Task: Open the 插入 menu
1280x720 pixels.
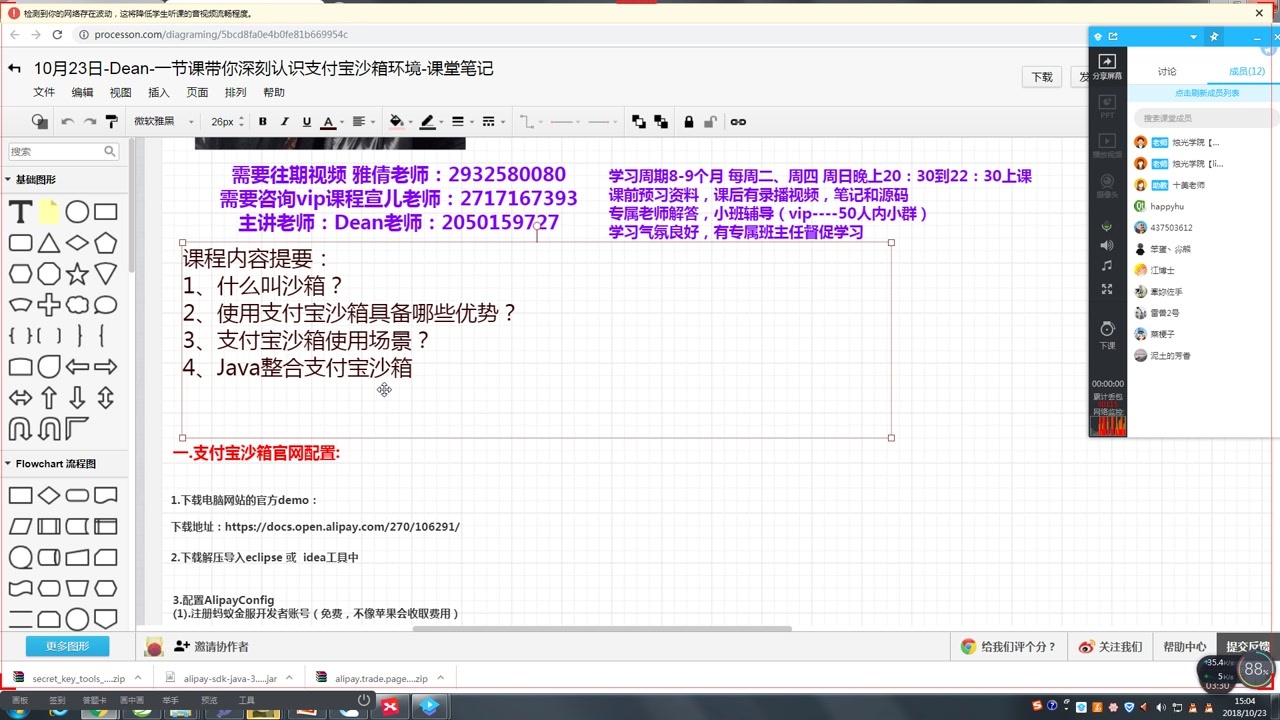Action: point(159,92)
